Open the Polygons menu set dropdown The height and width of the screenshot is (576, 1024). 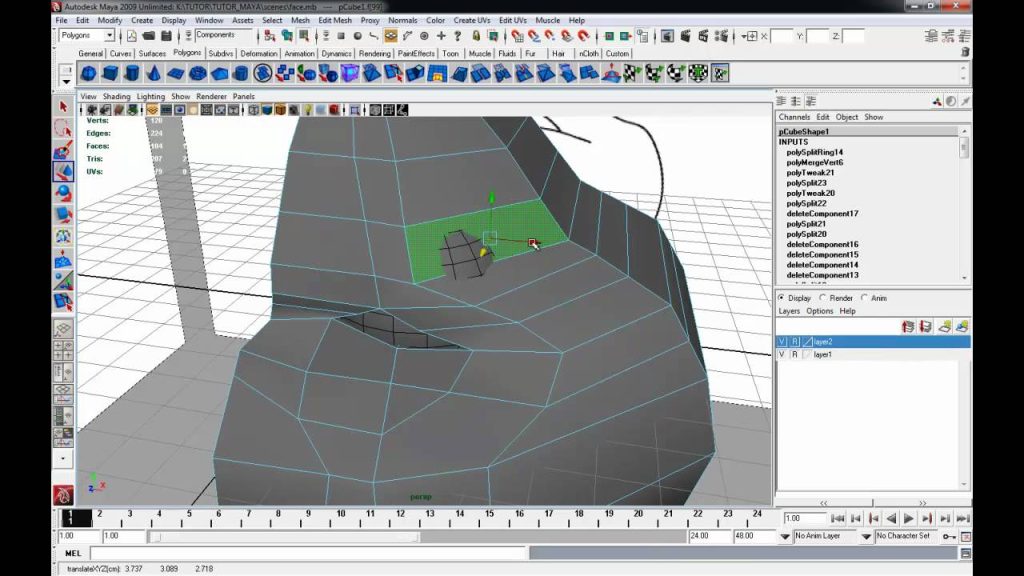pyautogui.click(x=87, y=35)
